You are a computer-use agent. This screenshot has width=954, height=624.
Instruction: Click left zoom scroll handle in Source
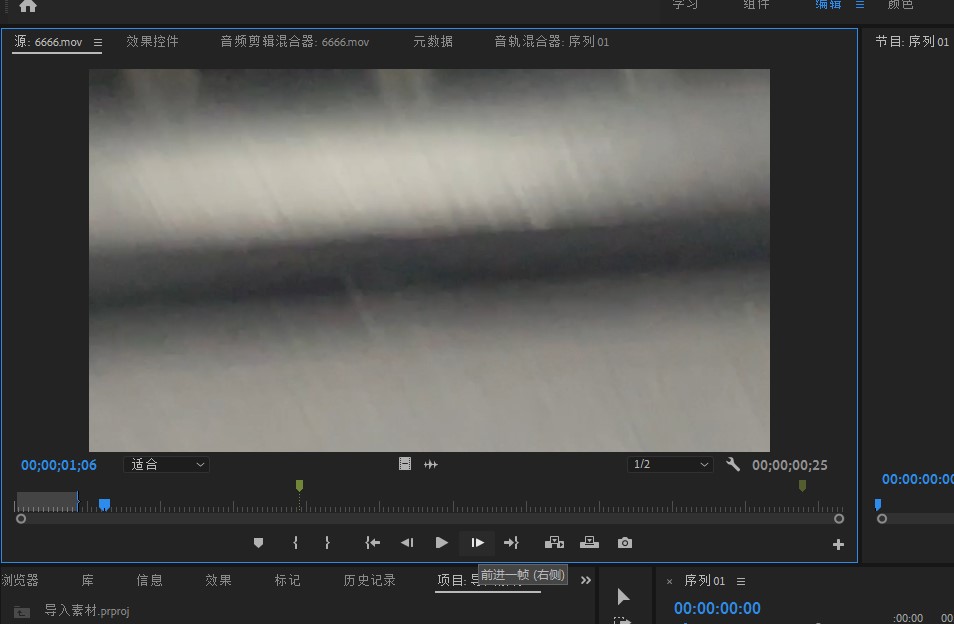[21, 519]
